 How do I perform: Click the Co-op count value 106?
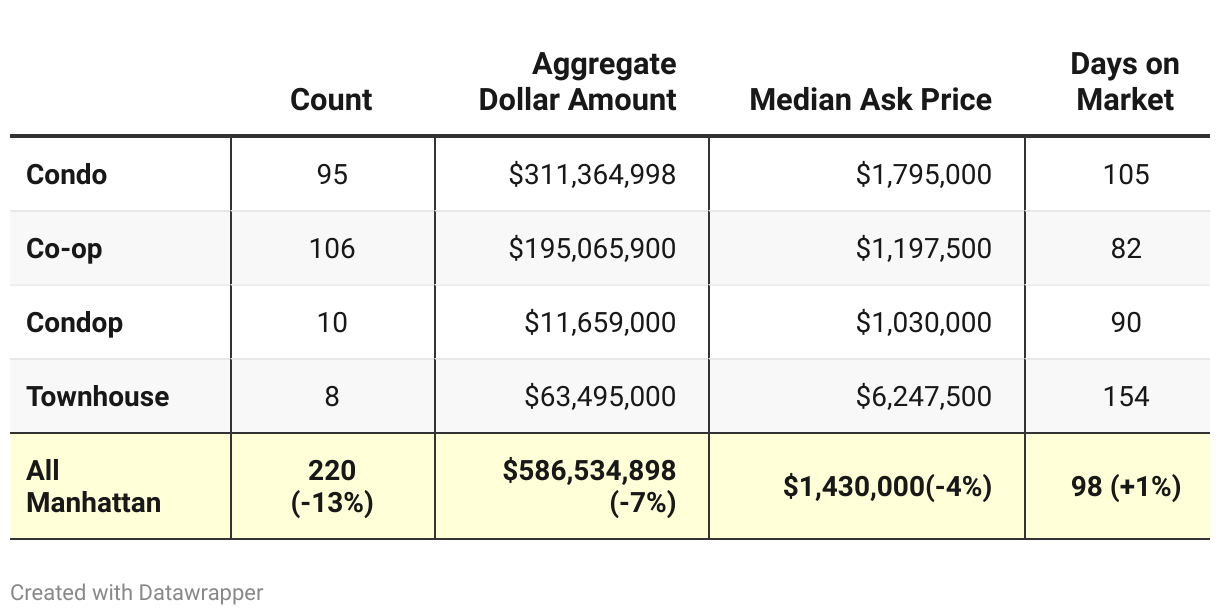pos(331,248)
